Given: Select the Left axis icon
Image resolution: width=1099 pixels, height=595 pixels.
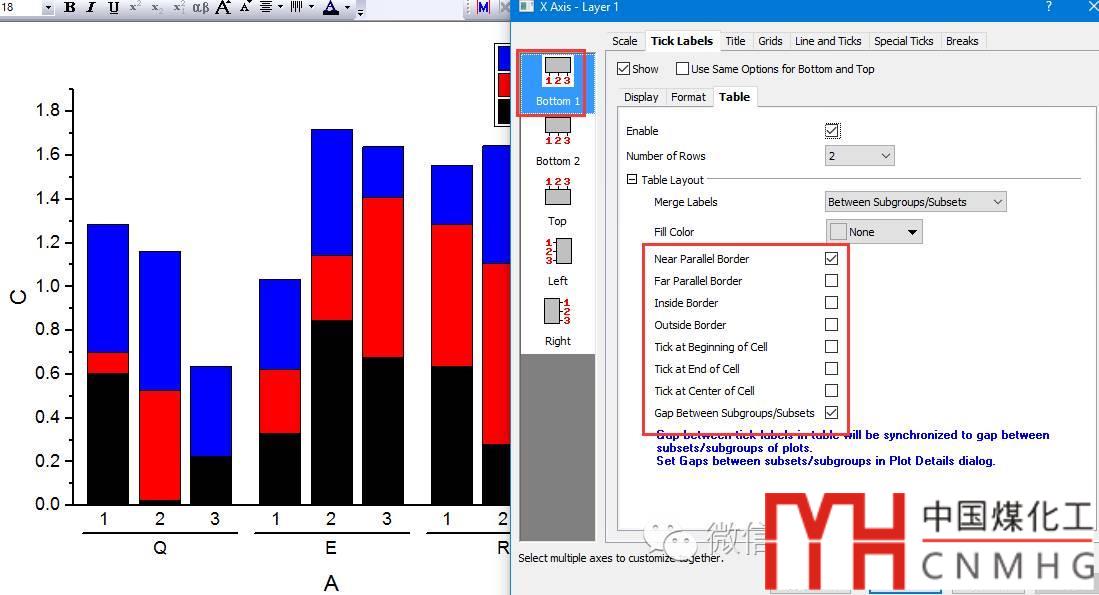Looking at the screenshot, I should click(x=557, y=252).
